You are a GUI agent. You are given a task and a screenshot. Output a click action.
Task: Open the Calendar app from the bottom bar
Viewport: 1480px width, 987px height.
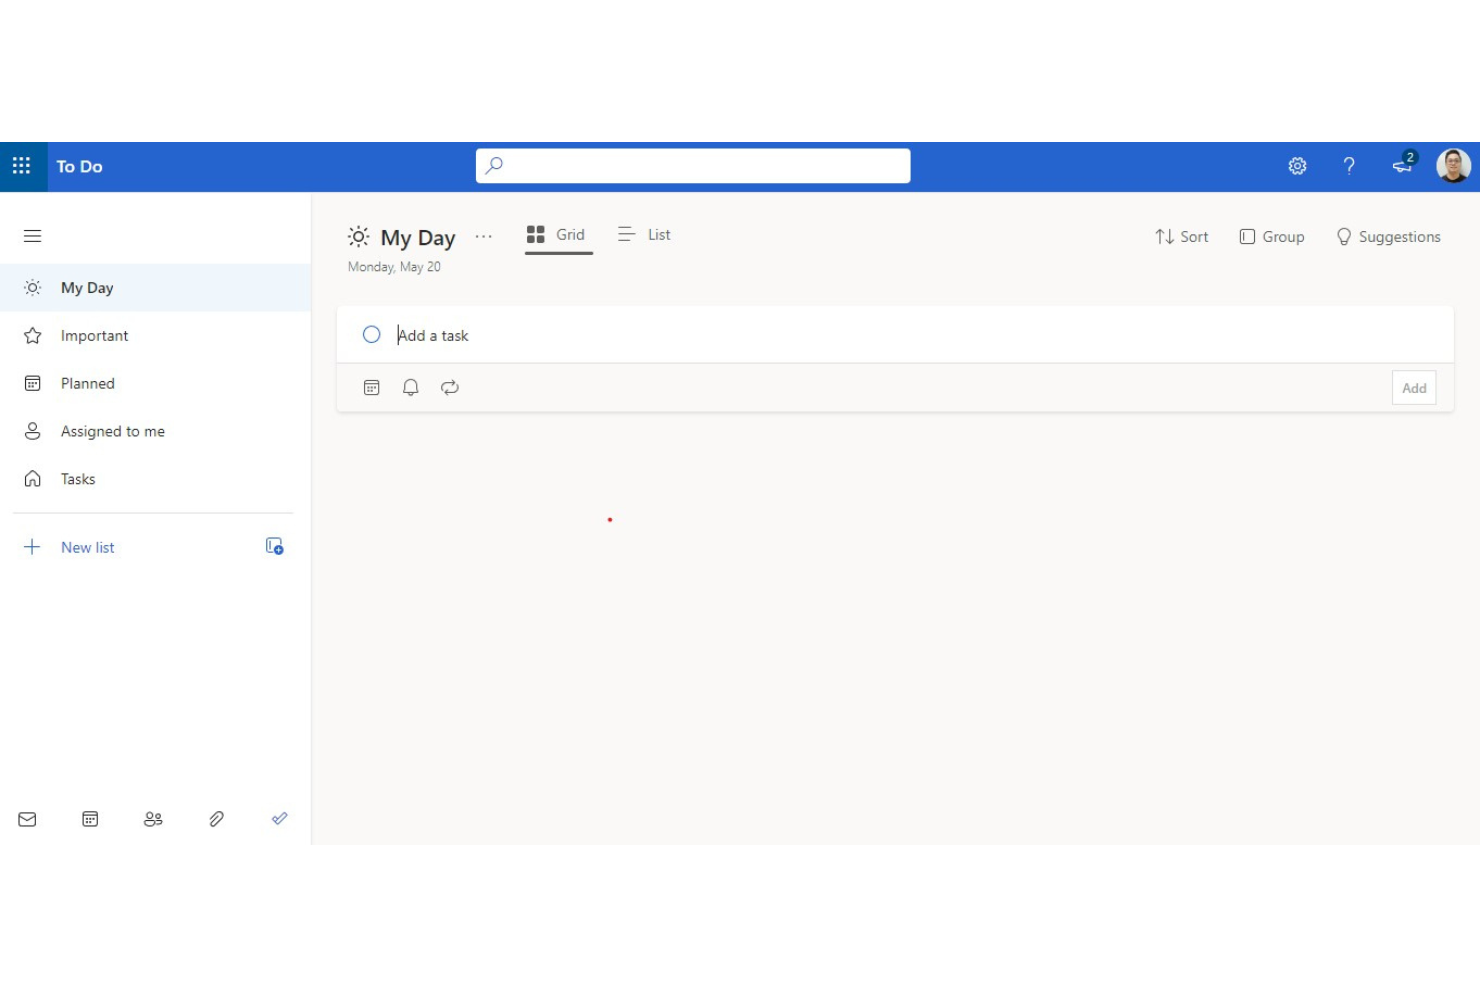90,819
